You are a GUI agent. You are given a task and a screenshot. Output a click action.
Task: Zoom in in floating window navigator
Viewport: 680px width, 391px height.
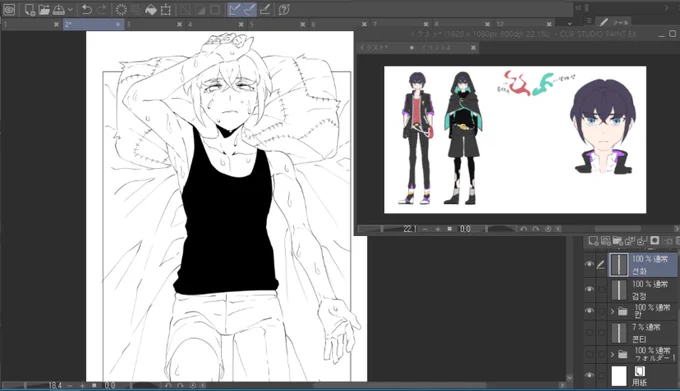click(438, 229)
